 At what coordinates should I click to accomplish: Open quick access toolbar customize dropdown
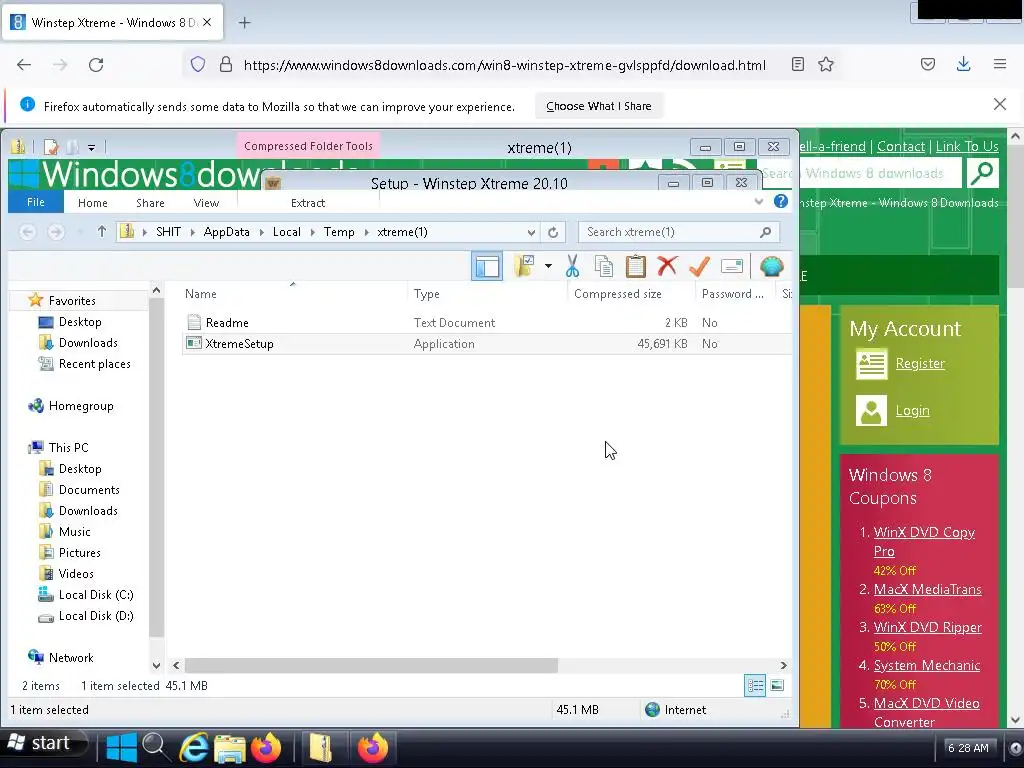click(91, 148)
